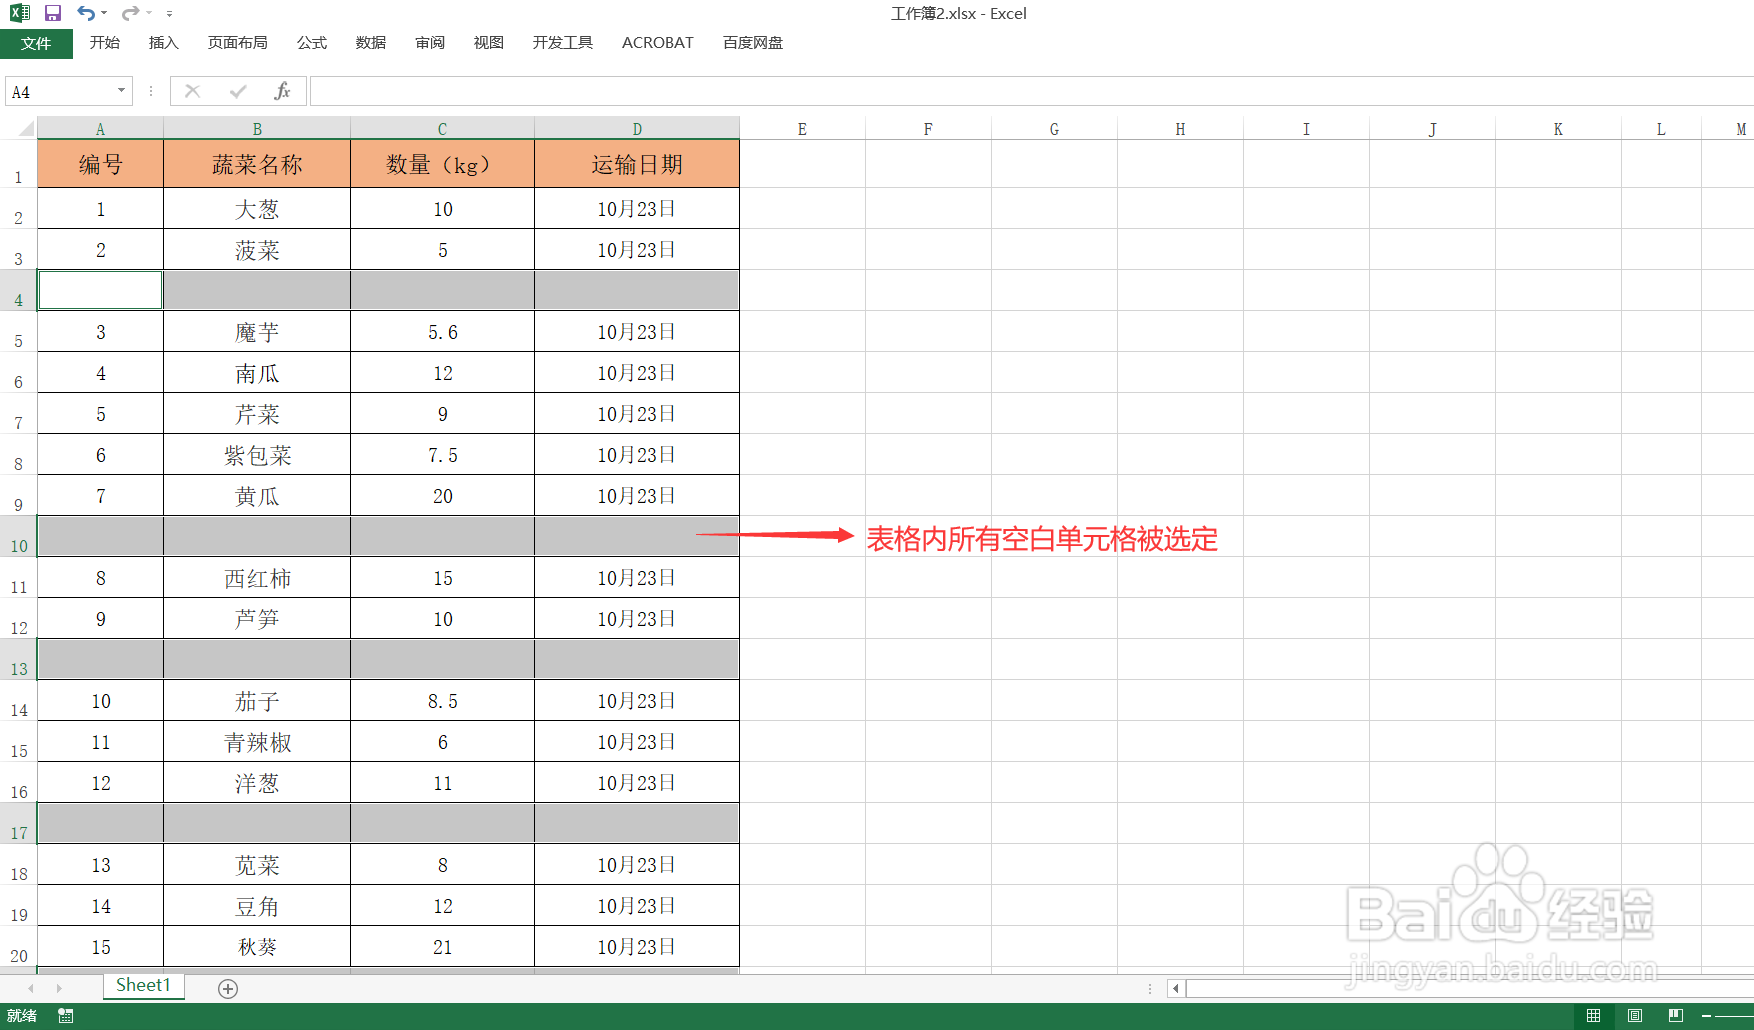
Task: Click cell containing 秋葵
Action: [x=257, y=947]
